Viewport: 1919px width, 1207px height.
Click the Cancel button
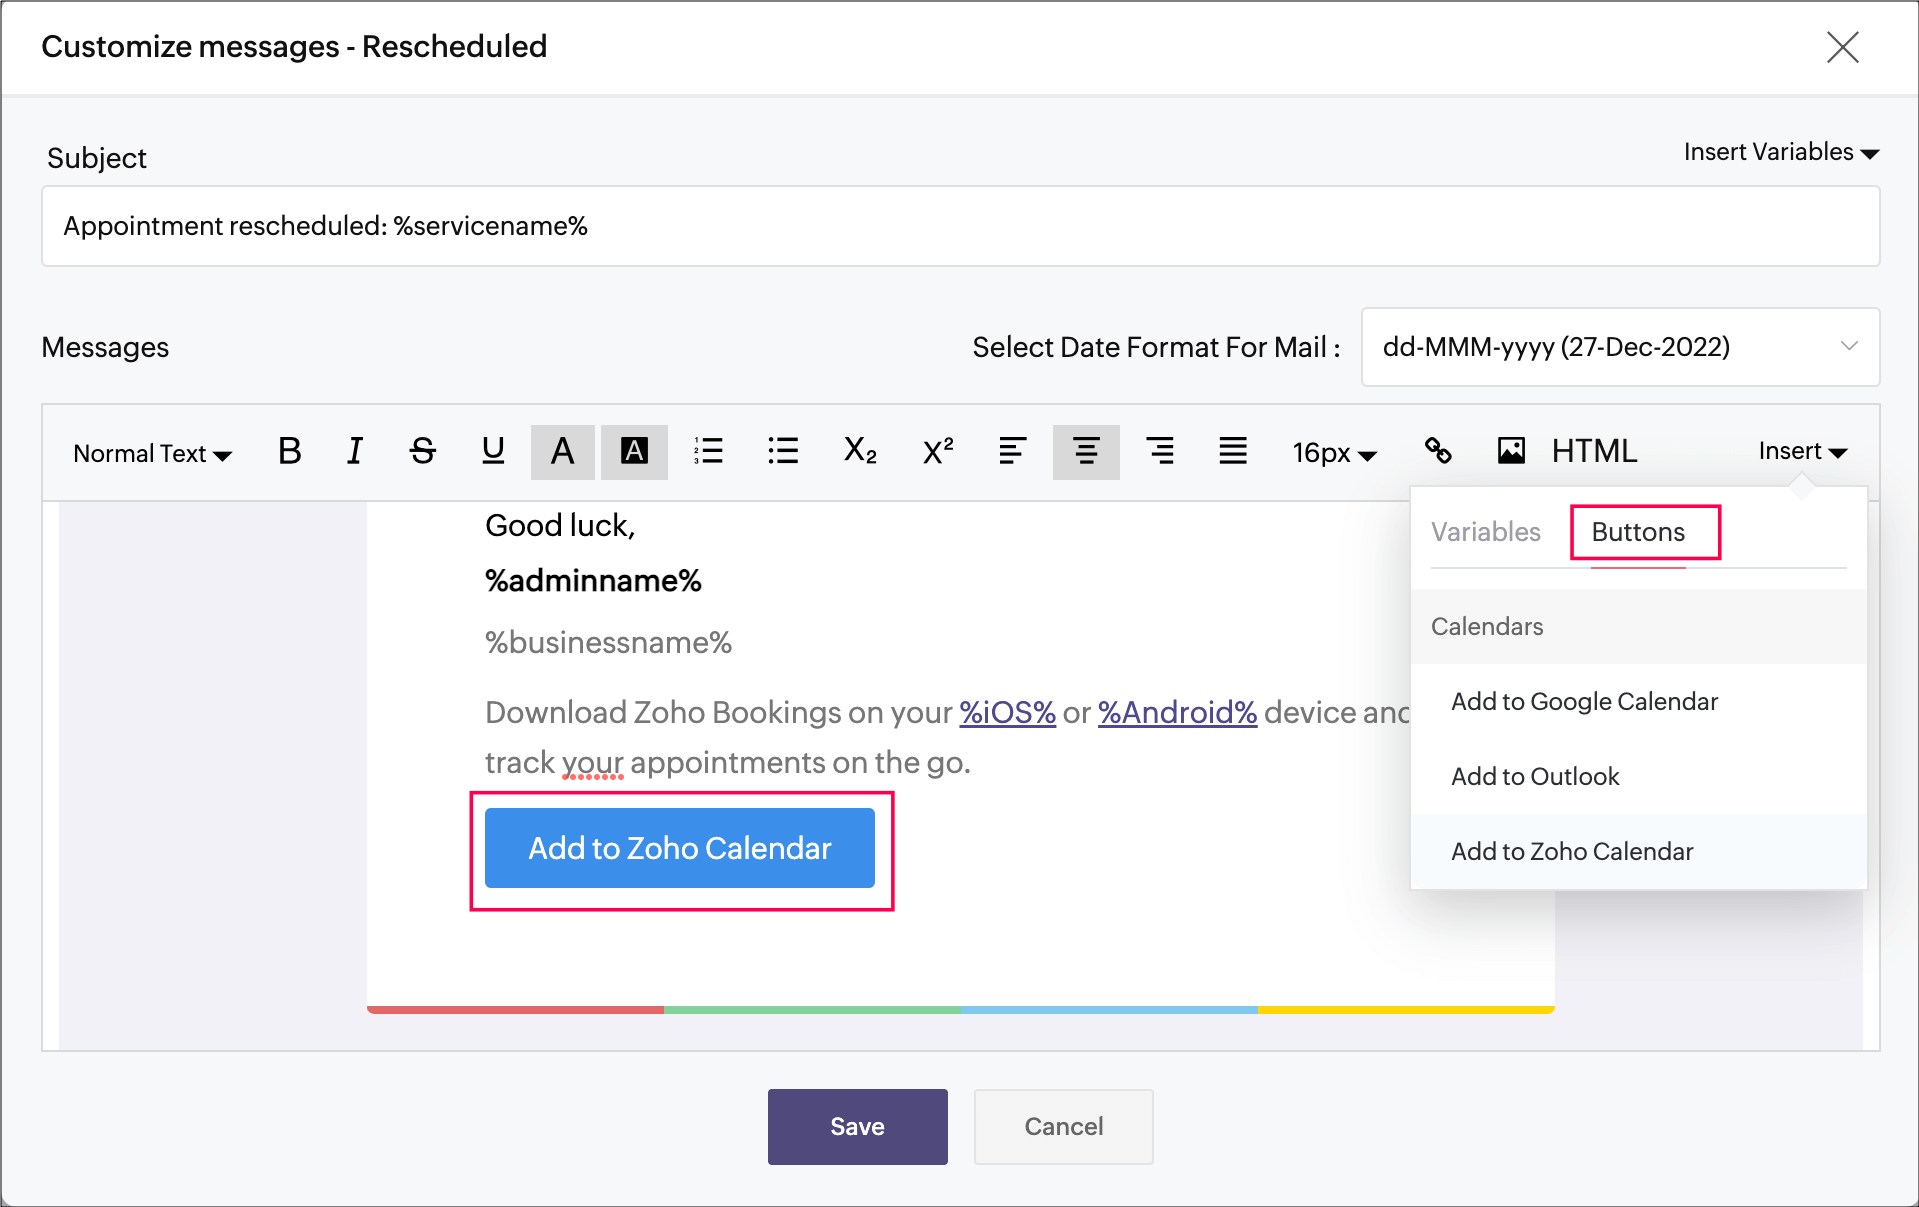point(1063,1127)
